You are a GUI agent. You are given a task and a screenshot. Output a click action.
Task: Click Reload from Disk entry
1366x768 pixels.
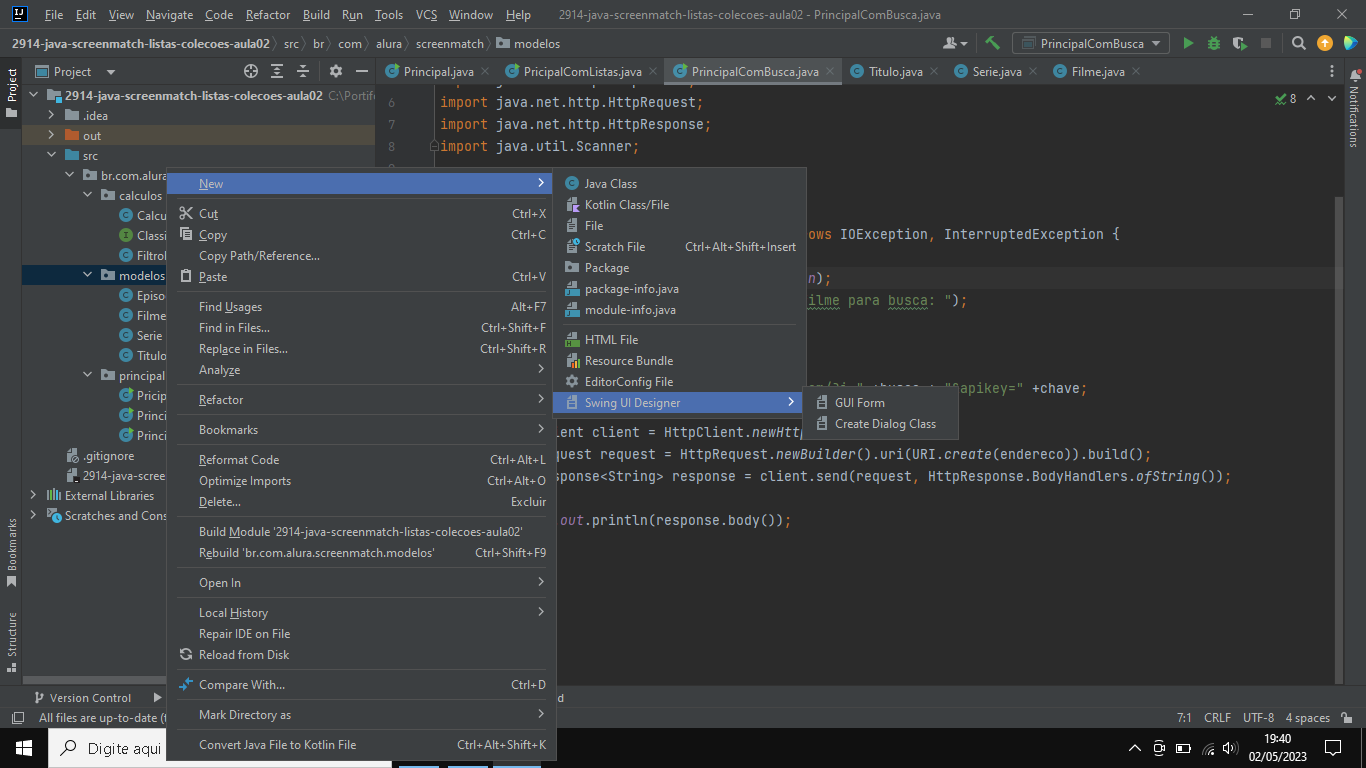(361, 655)
